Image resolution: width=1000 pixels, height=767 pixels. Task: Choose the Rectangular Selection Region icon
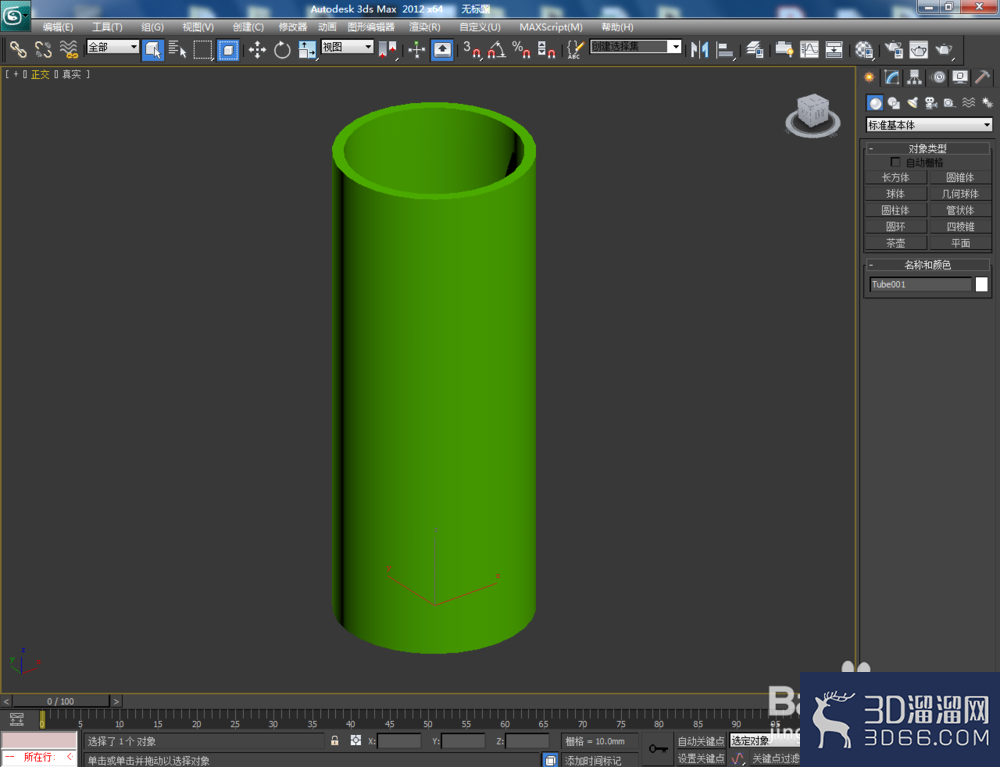click(x=203, y=49)
